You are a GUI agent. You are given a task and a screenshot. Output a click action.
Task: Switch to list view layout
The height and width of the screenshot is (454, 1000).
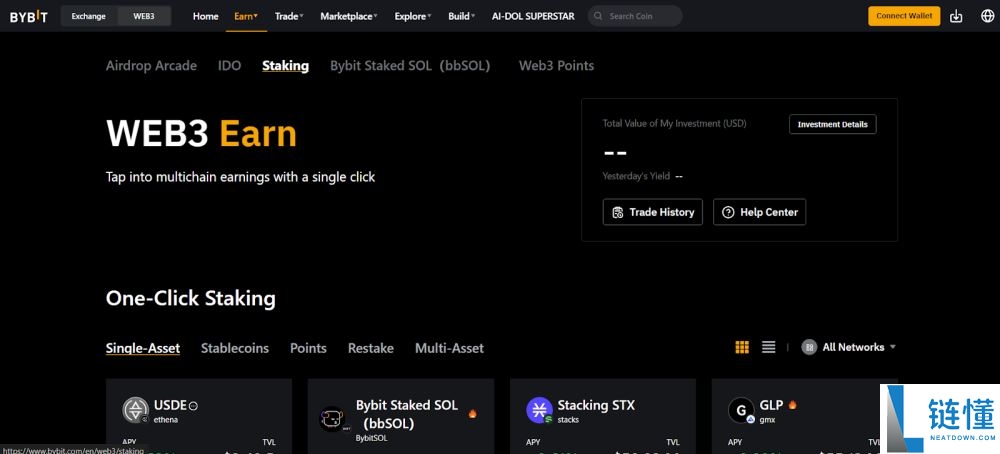pos(768,347)
